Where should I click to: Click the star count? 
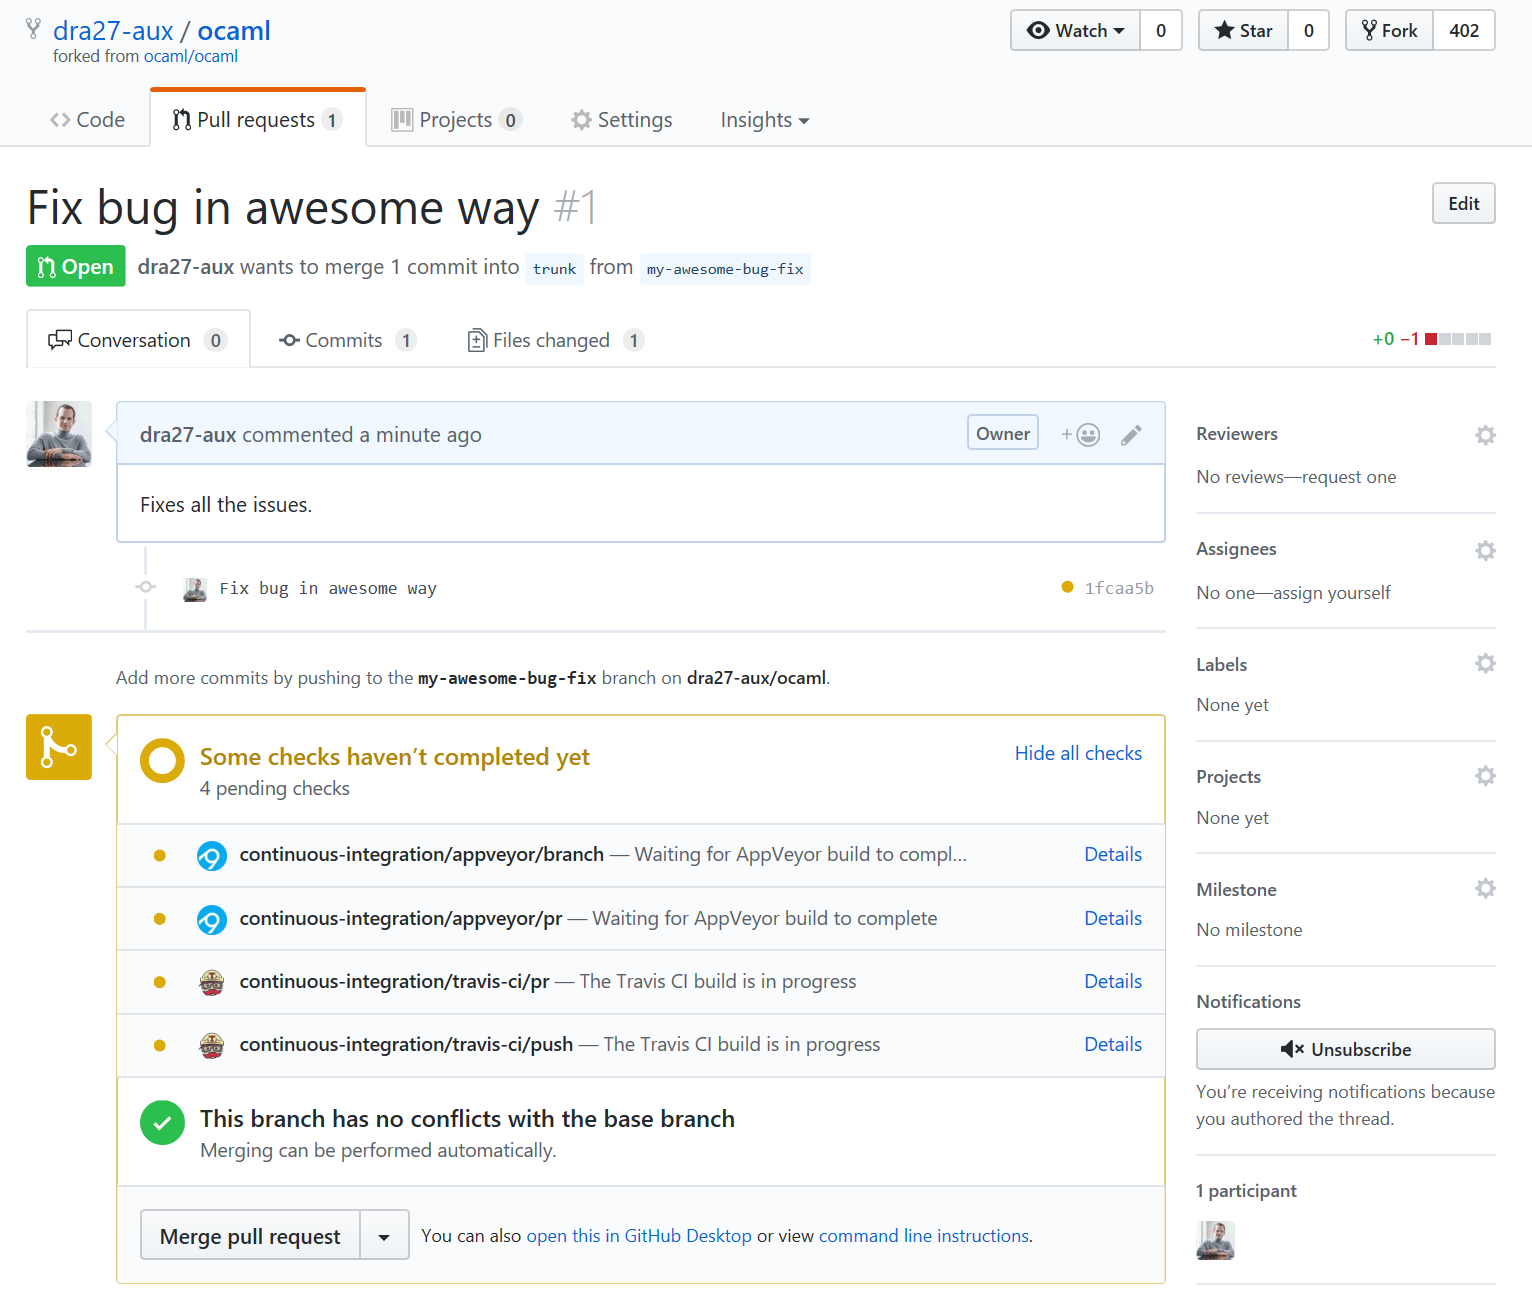[x=1308, y=30]
